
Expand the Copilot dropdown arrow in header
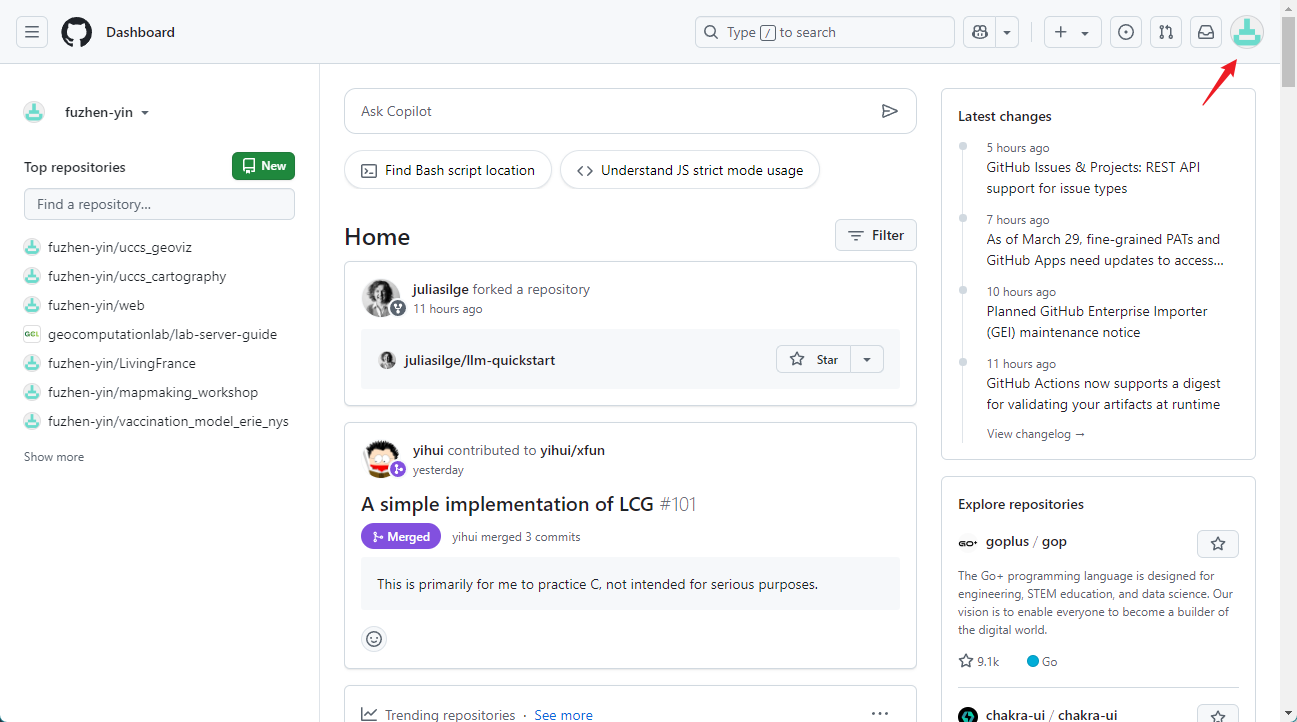(x=1007, y=32)
